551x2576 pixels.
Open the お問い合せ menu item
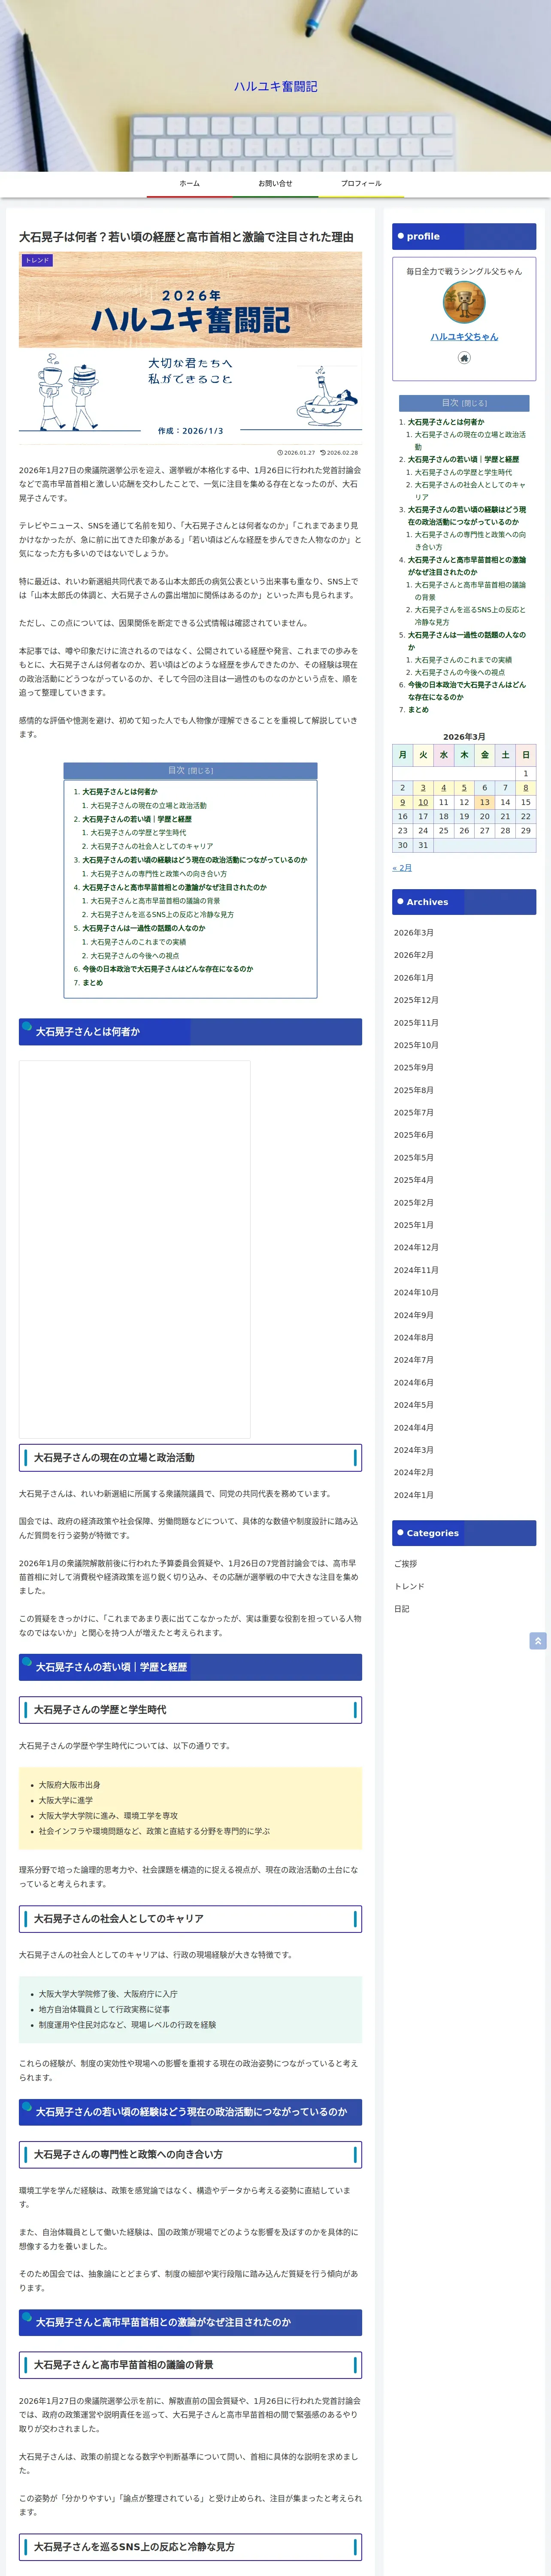click(275, 184)
